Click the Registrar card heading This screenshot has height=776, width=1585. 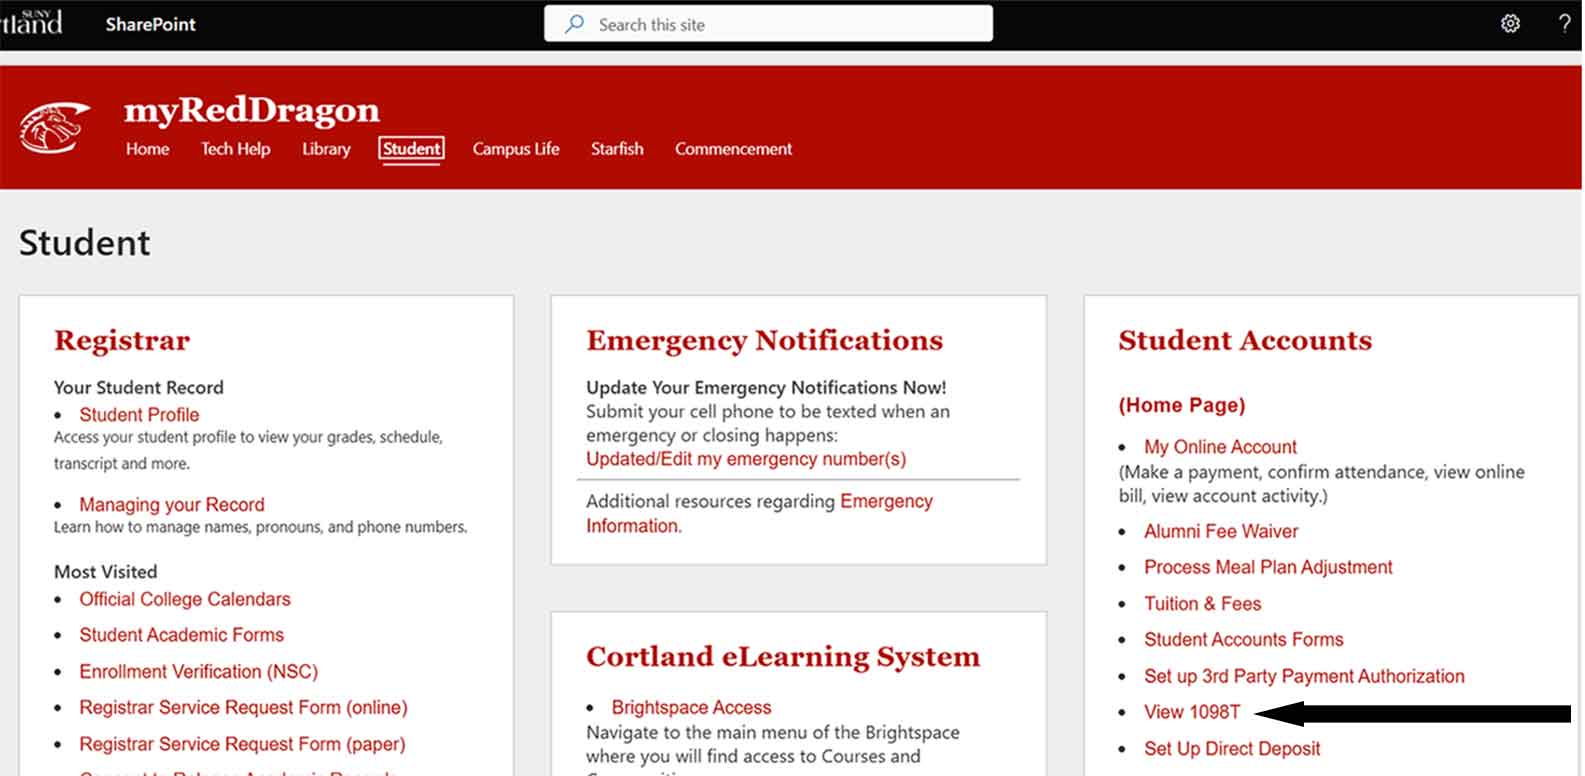click(122, 340)
